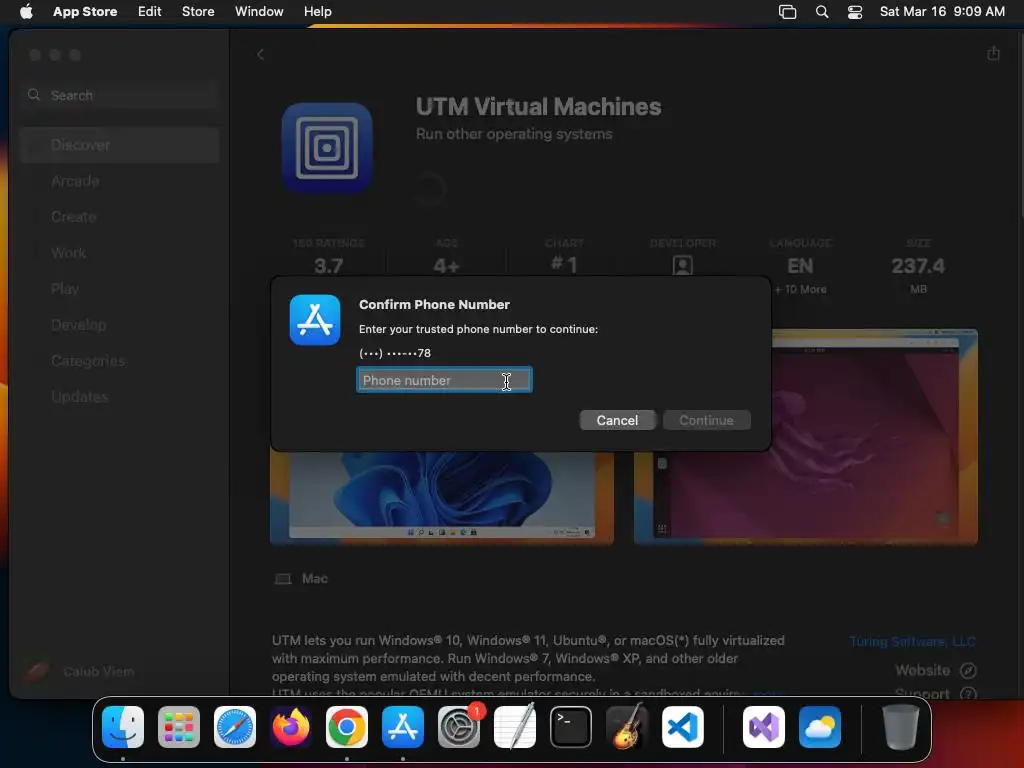Open the Windows 11 screenshot thumbnail
Screen dimensions: 1024x768
(441, 498)
